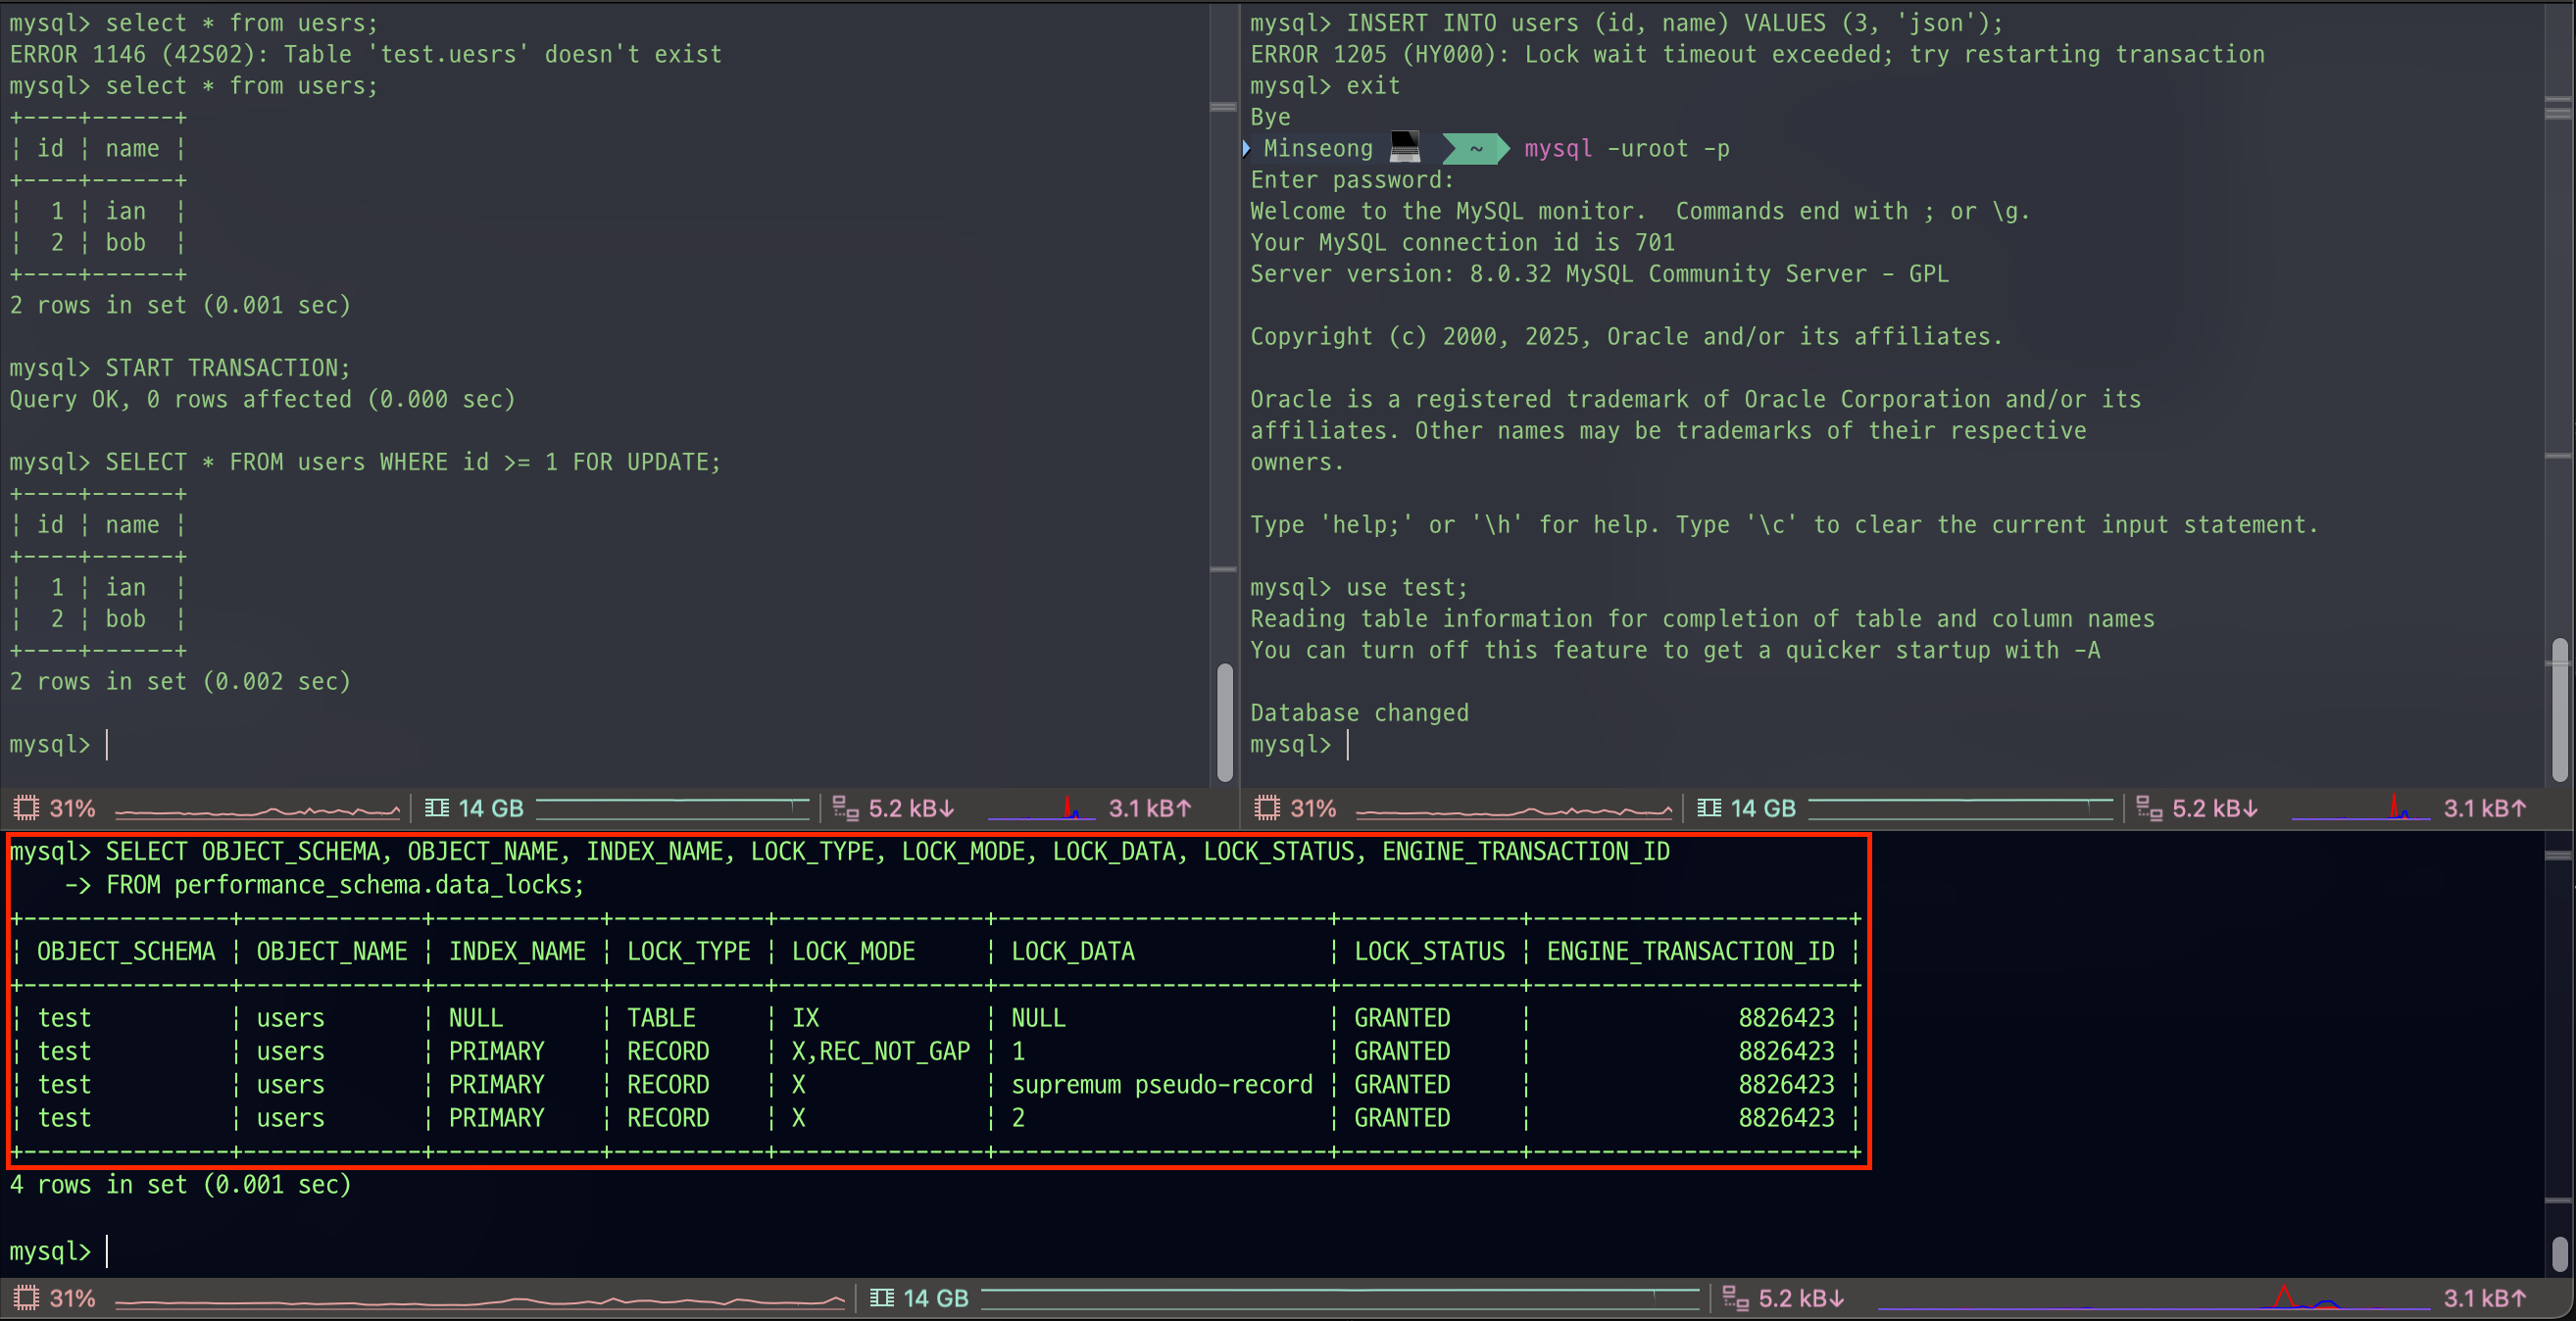The image size is (2576, 1321).
Task: Click '8826423' in the TABLE lock row
Action: point(1786,1018)
